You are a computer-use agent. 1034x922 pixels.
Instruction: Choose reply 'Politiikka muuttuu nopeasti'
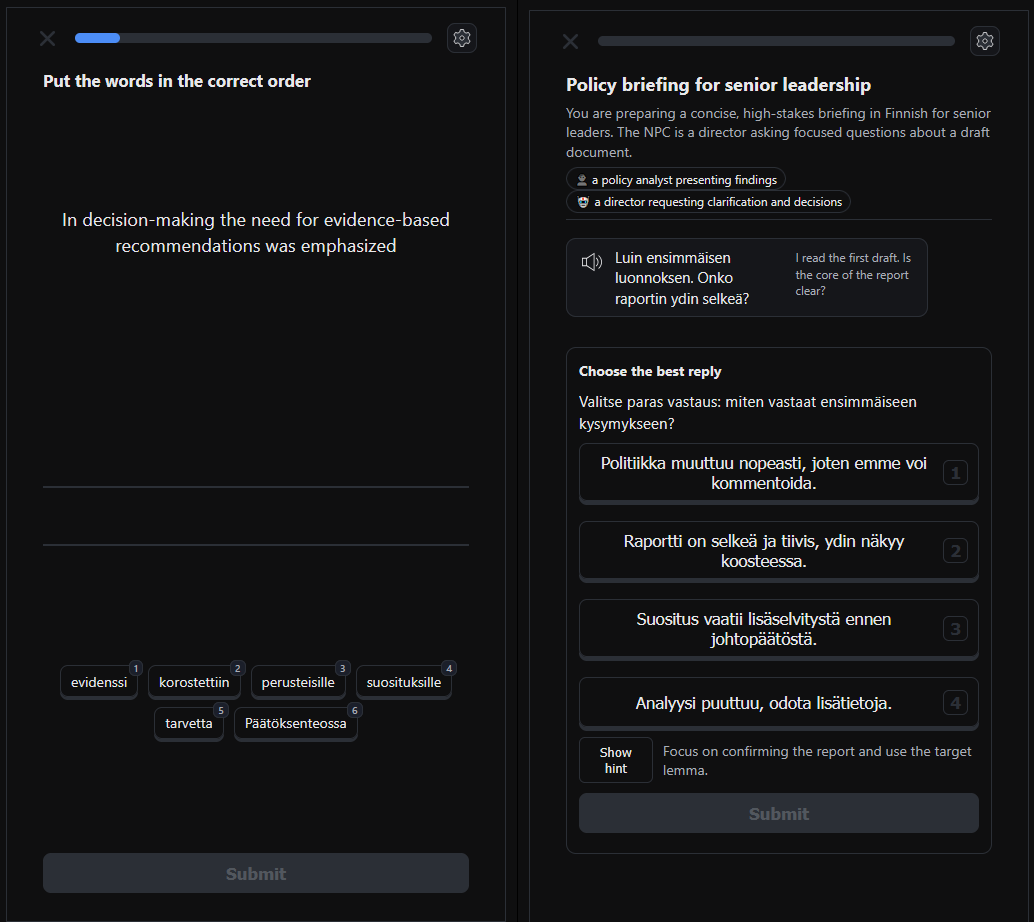(778, 473)
